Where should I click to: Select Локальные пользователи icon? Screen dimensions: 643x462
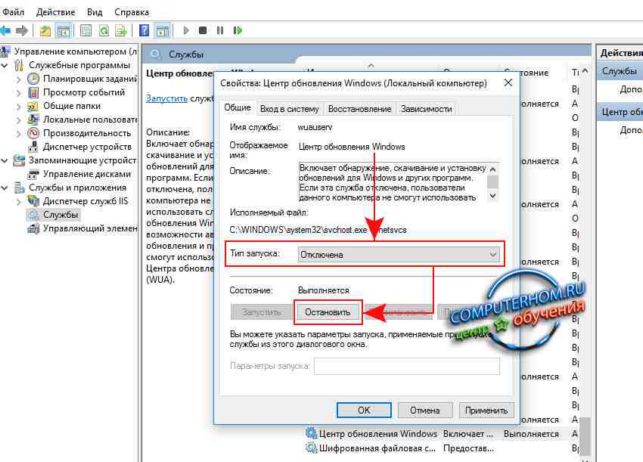tap(33, 120)
